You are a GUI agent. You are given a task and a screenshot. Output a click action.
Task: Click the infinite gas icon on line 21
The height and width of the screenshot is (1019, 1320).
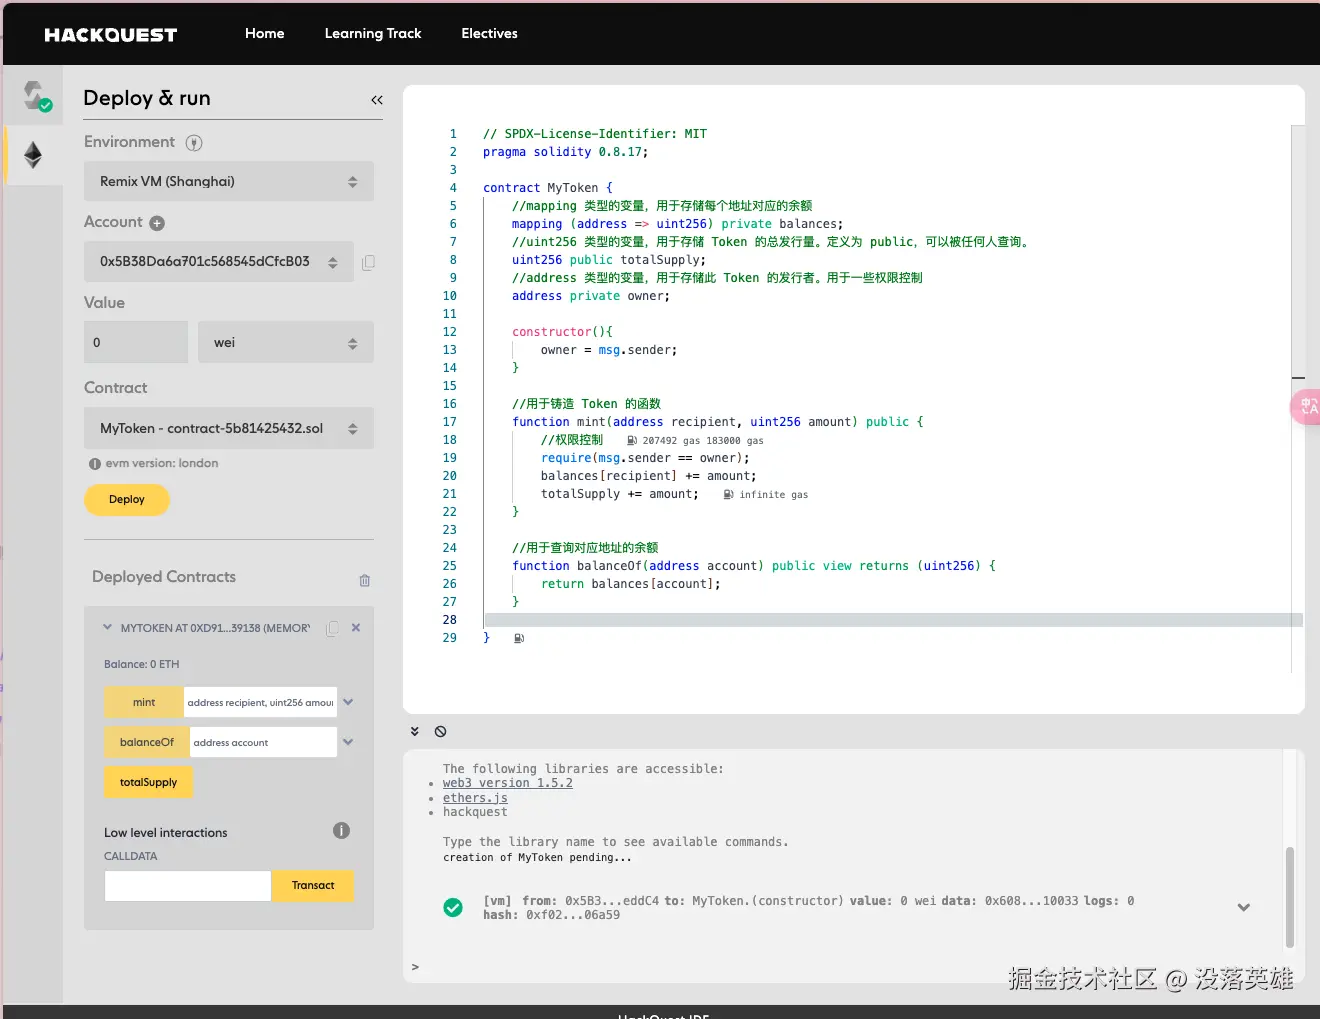tap(728, 494)
